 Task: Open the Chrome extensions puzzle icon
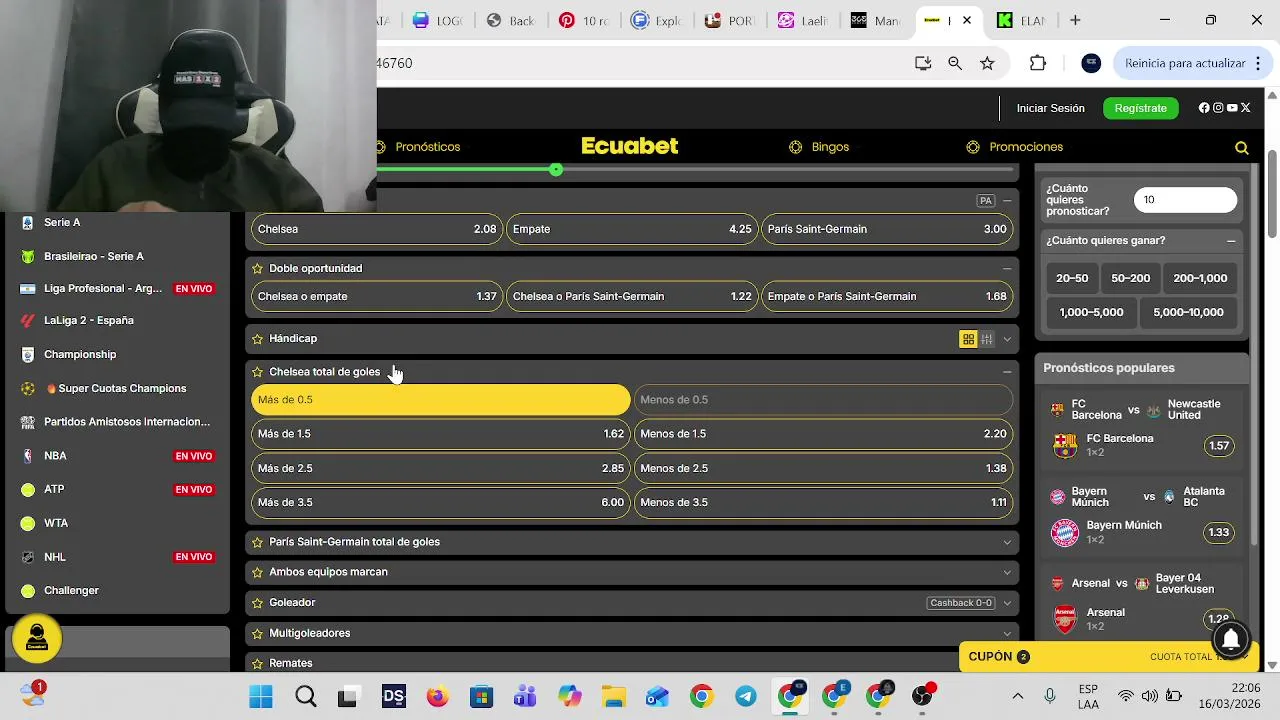pyautogui.click(x=1038, y=63)
